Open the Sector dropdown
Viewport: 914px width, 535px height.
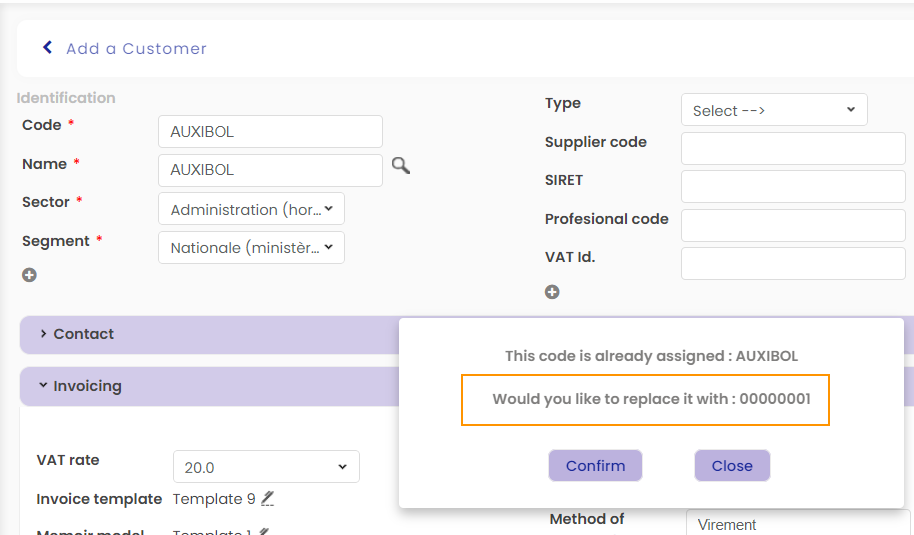[251, 209]
